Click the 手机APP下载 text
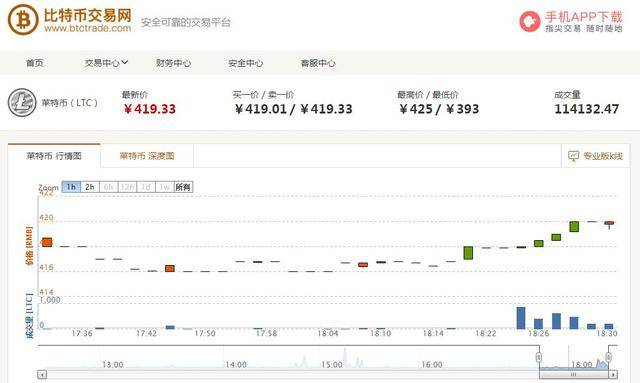 [584, 17]
